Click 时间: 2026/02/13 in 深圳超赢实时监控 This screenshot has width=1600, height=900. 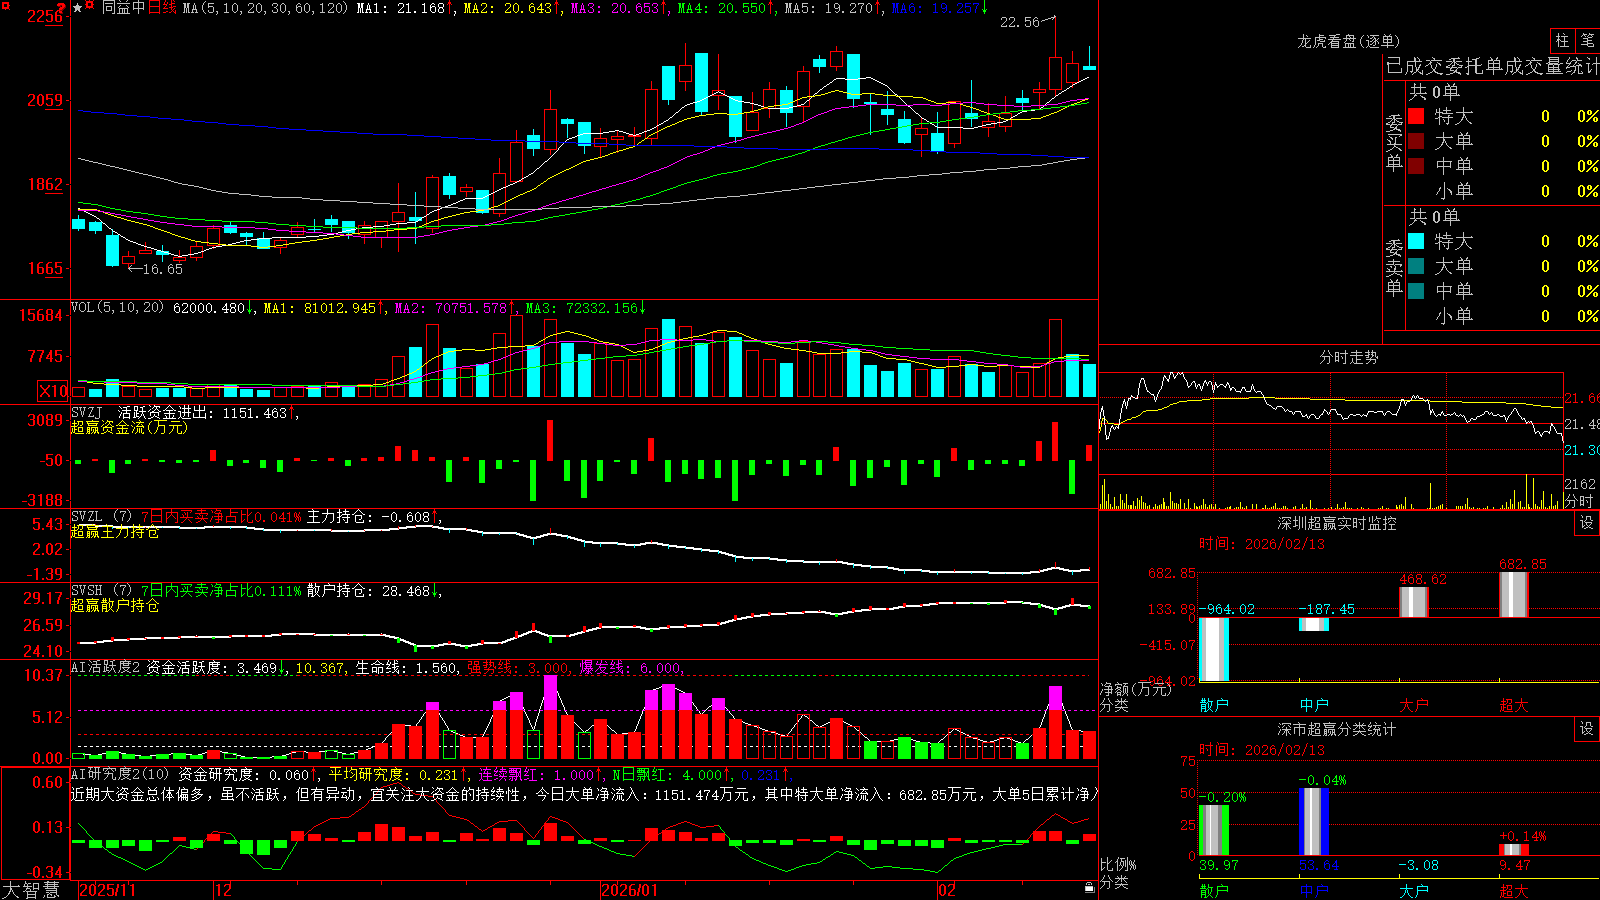click(1262, 544)
